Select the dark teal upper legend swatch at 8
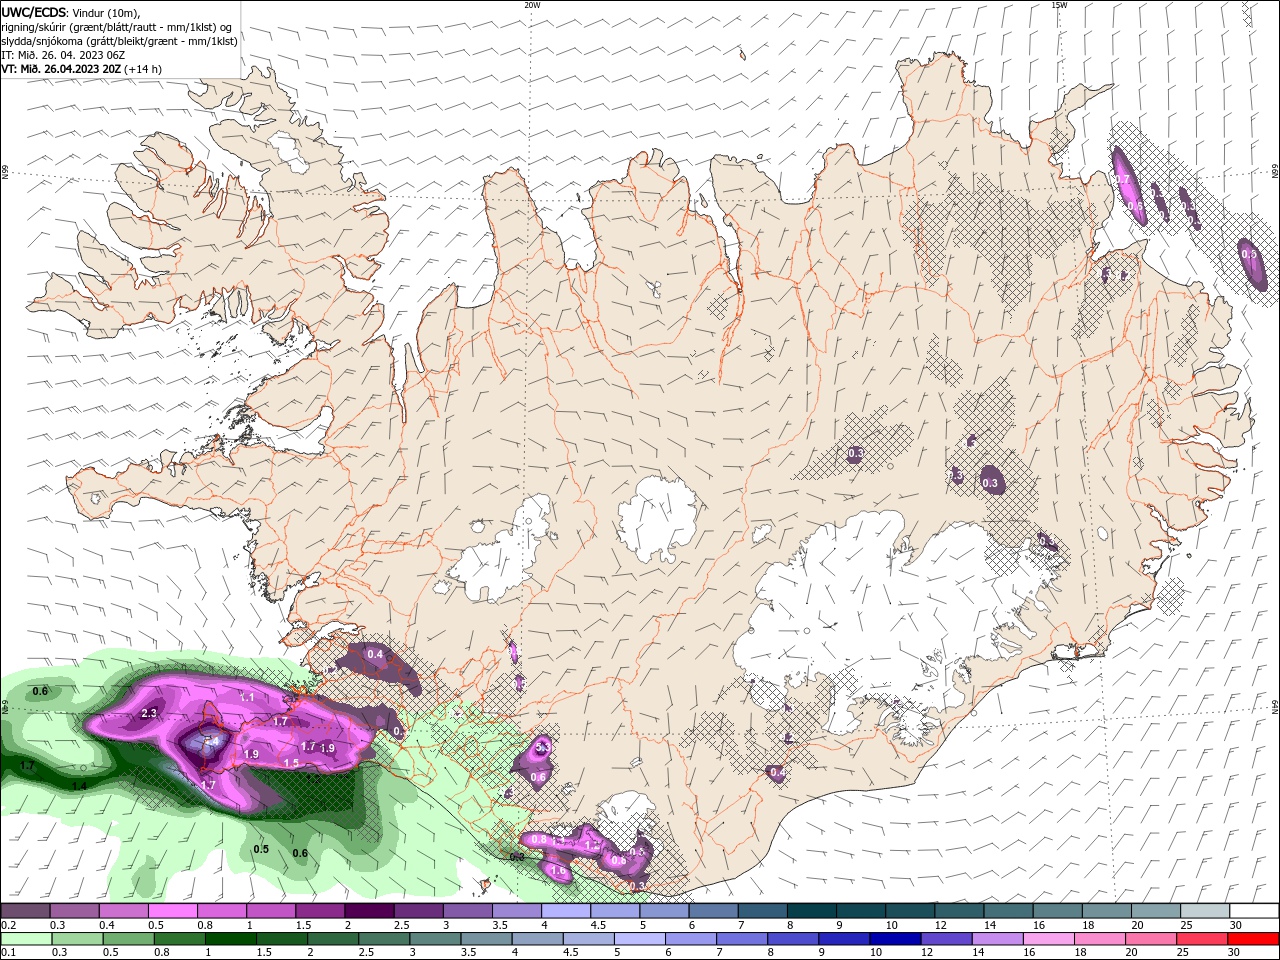This screenshot has width=1280, height=960. tap(812, 911)
